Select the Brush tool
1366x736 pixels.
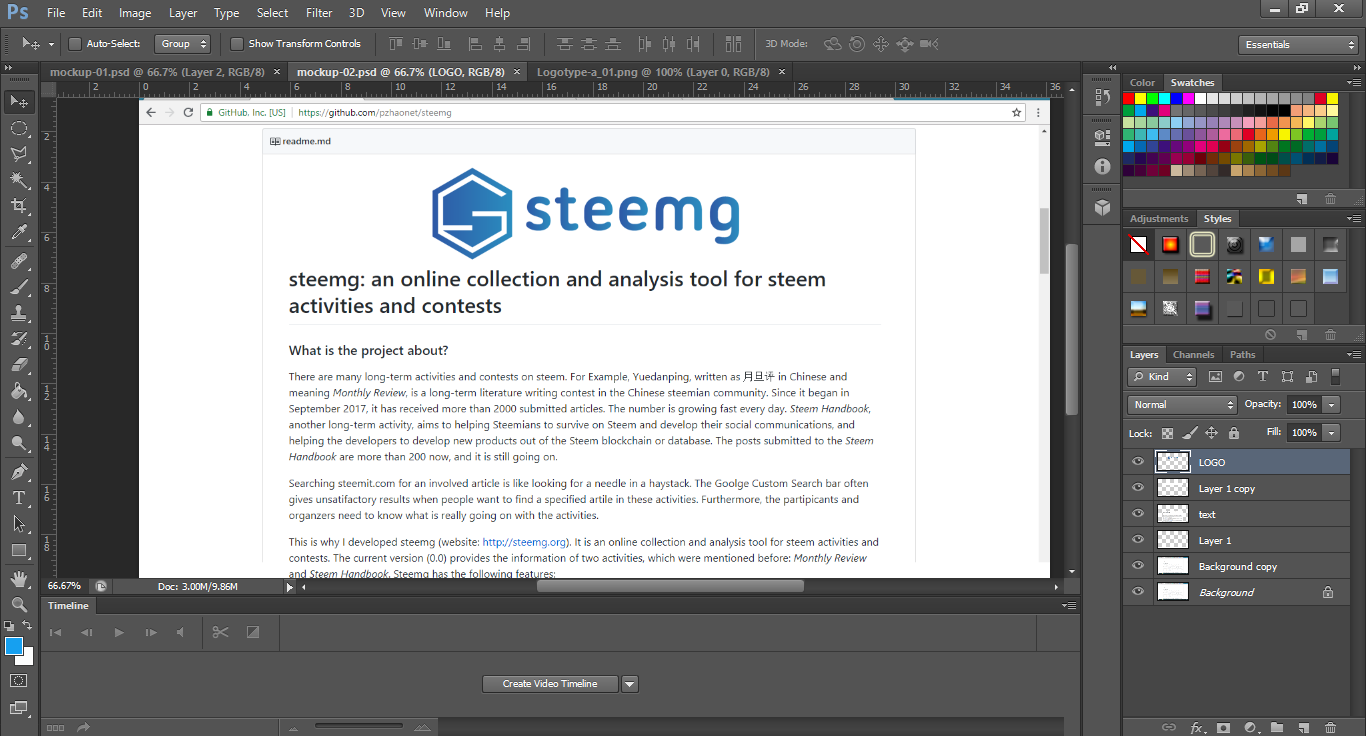point(19,287)
